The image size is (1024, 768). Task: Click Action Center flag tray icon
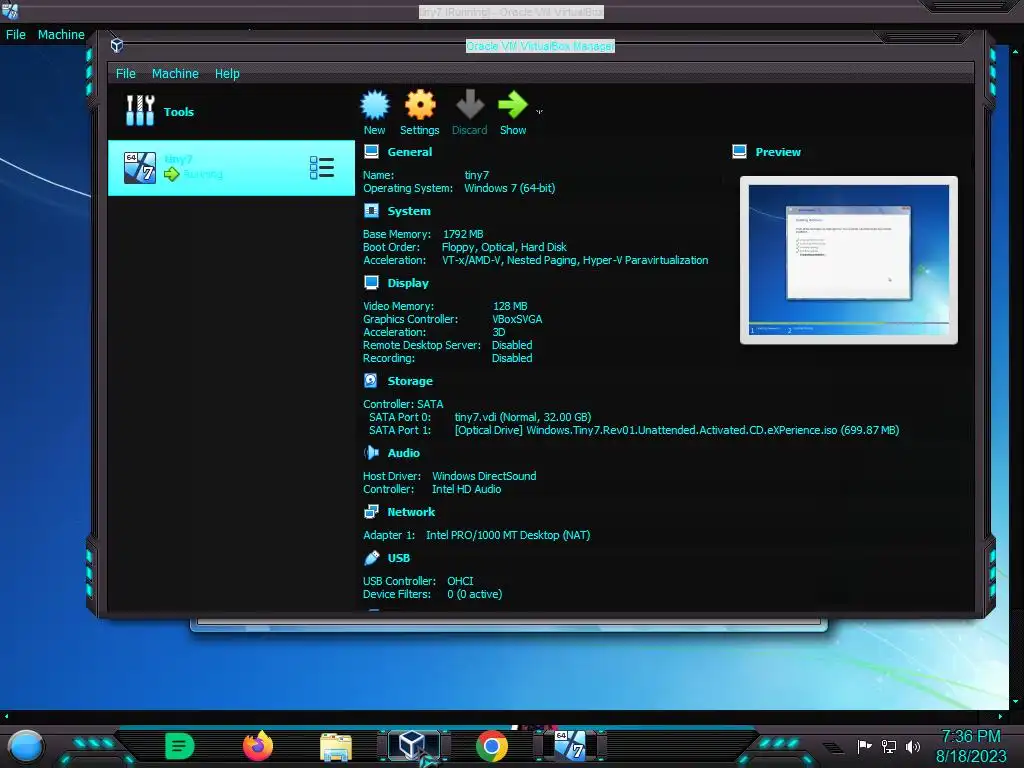click(865, 746)
